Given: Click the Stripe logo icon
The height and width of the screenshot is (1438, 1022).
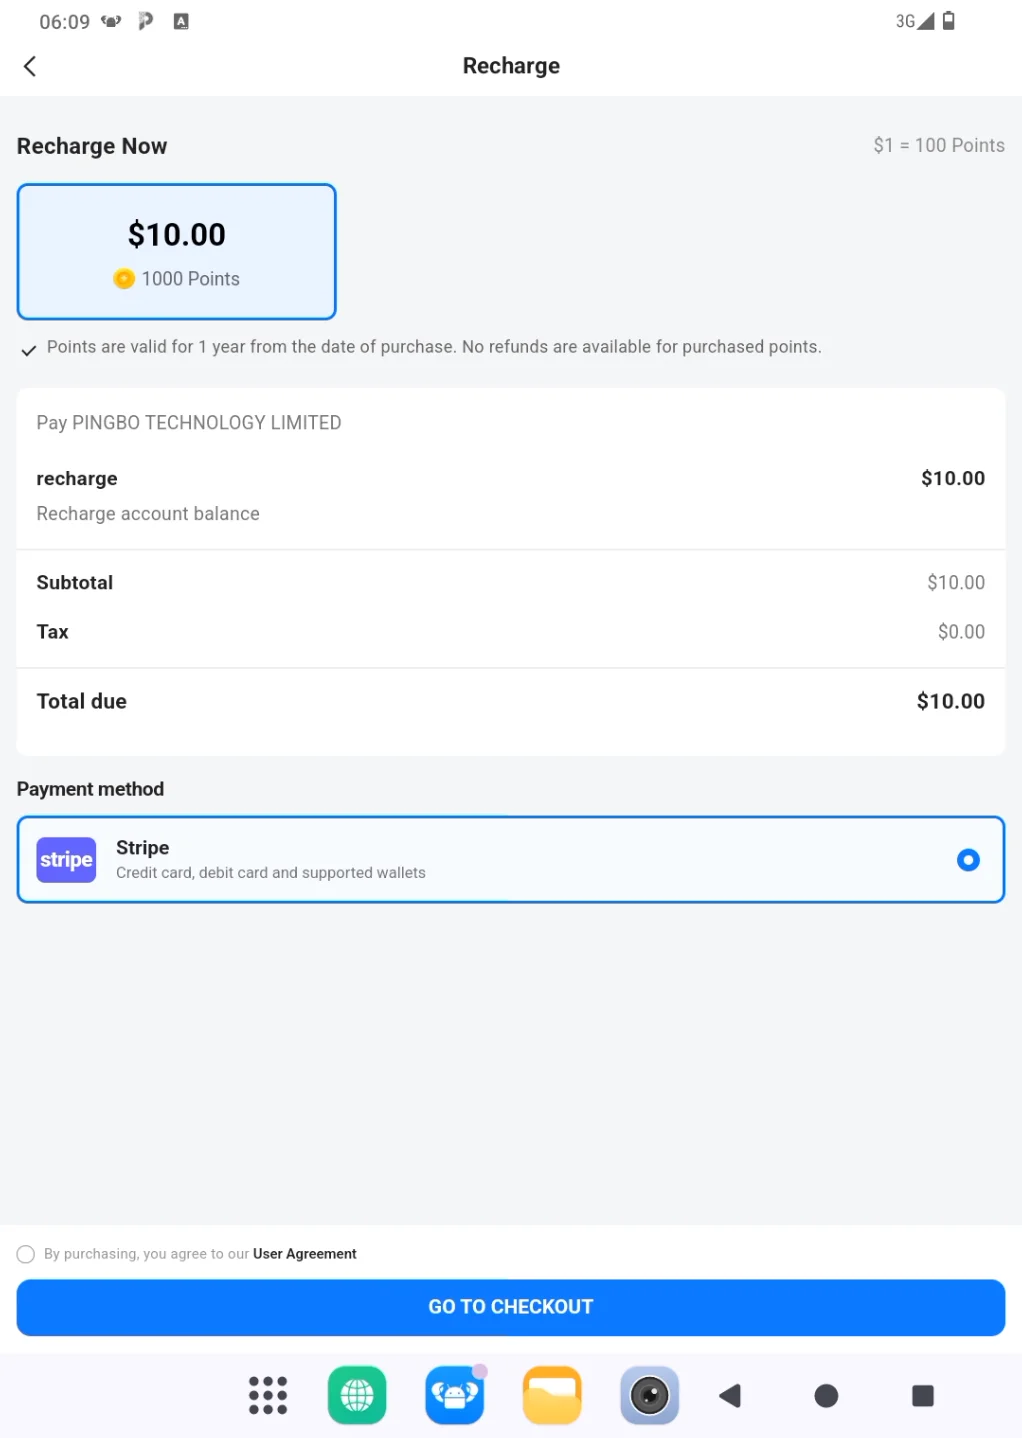Looking at the screenshot, I should 66,860.
